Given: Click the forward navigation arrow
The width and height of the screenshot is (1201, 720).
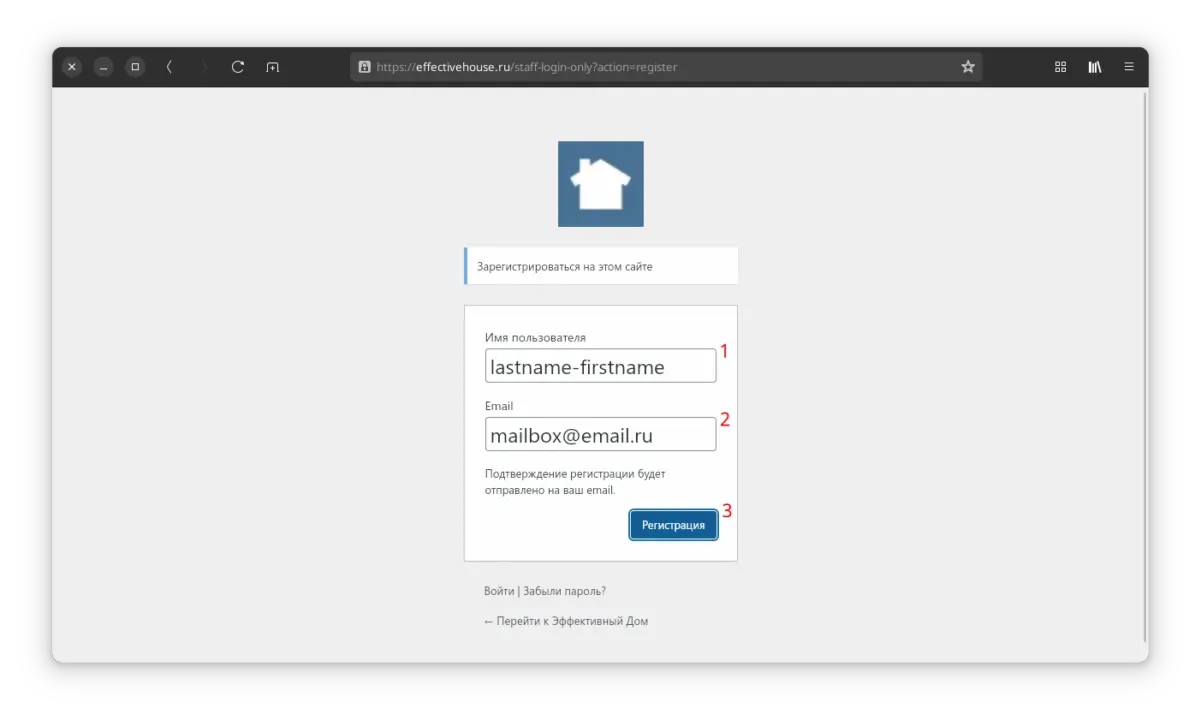Looking at the screenshot, I should (204, 67).
